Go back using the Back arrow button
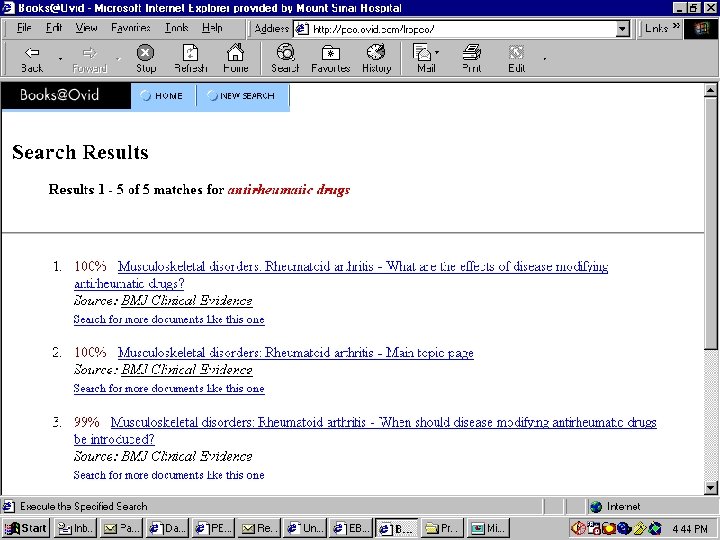The height and width of the screenshot is (540, 720). (x=32, y=59)
